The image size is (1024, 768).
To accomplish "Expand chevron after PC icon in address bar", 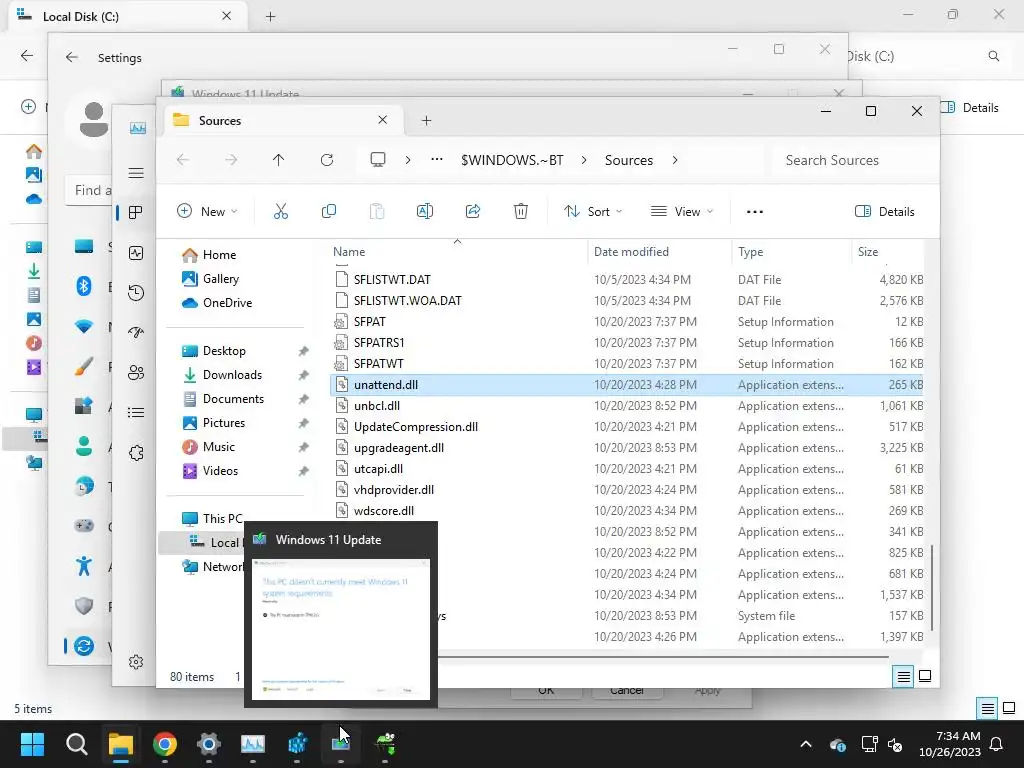I will click(x=408, y=160).
